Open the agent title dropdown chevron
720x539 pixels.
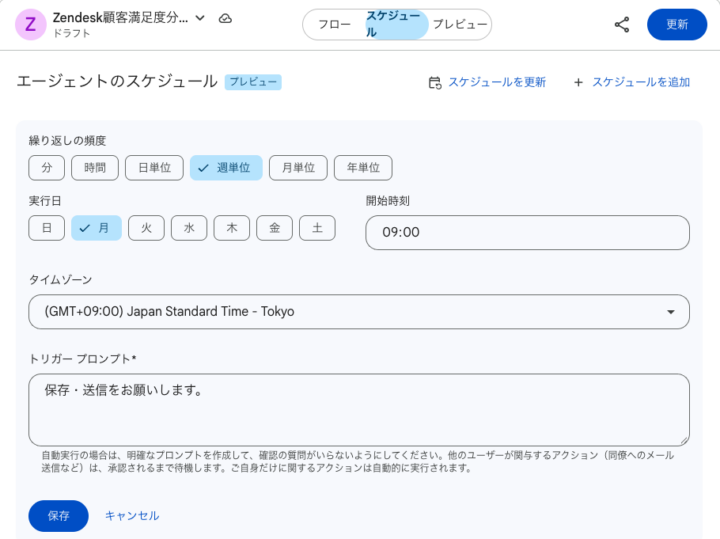200,18
